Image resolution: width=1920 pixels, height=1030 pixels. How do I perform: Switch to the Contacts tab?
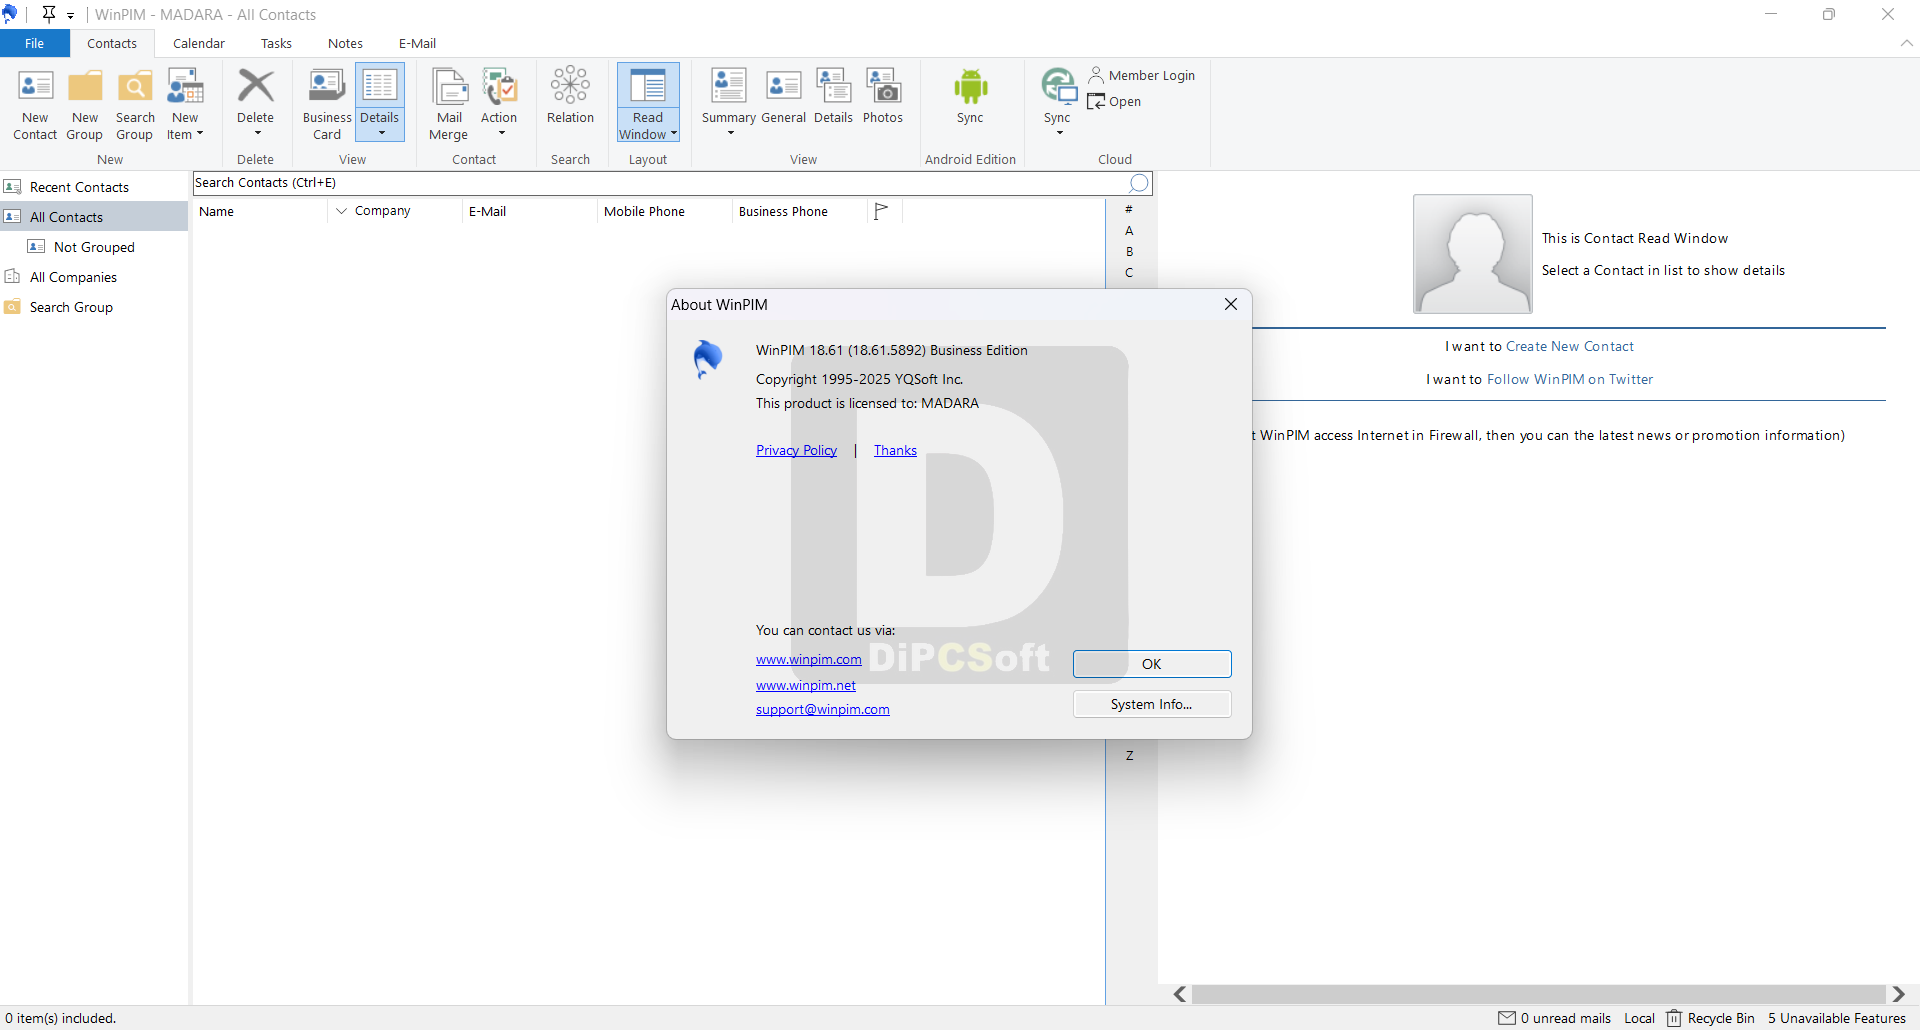(112, 43)
